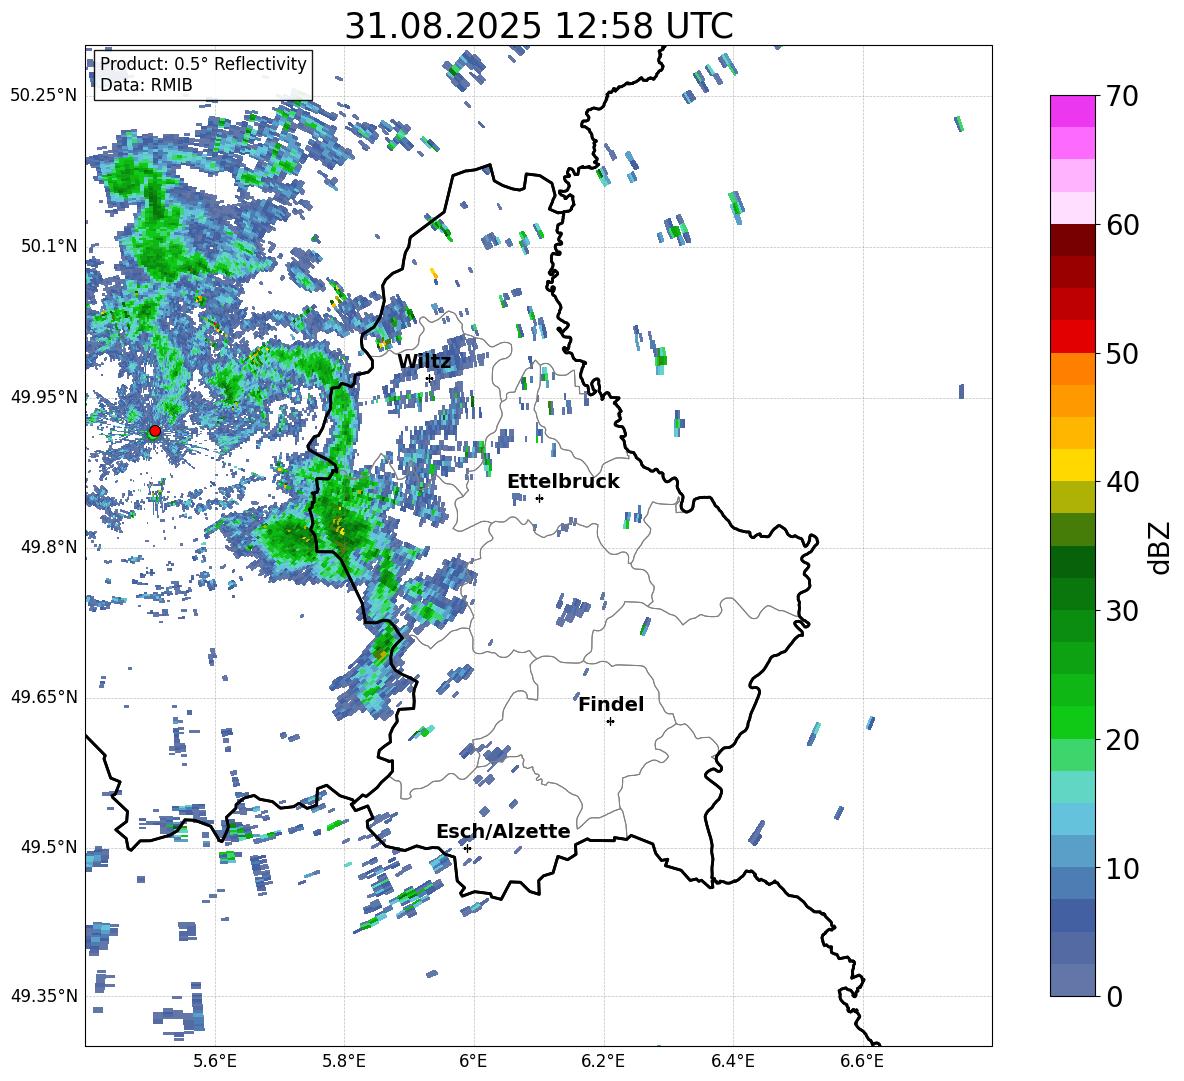Click the 50.1°N latitude label
The height and width of the screenshot is (1081, 1184).
(48, 246)
